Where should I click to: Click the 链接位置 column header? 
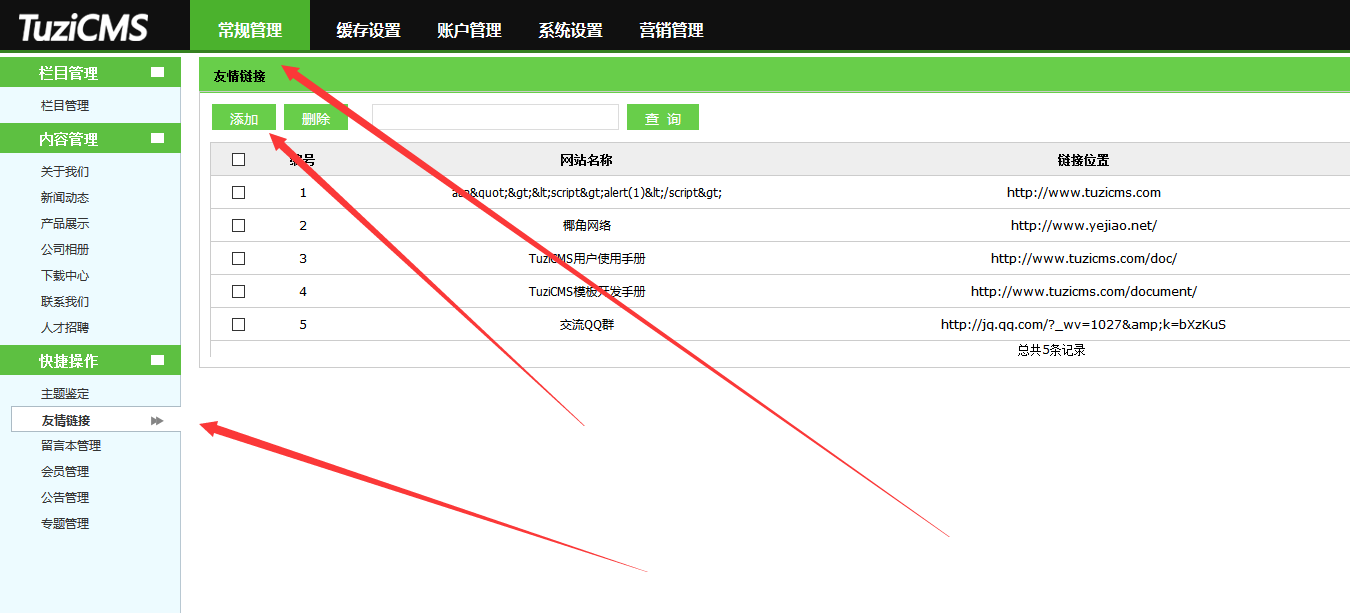pyautogui.click(x=1083, y=160)
